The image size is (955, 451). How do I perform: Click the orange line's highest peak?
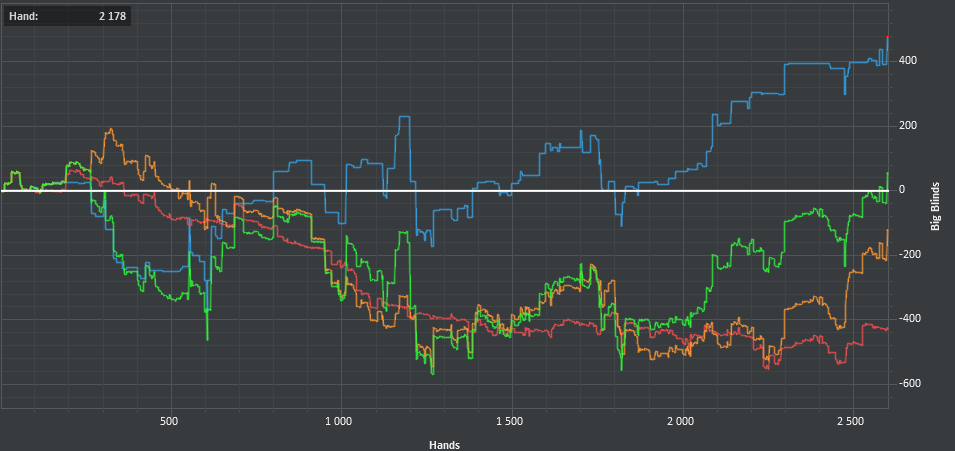[x=110, y=129]
